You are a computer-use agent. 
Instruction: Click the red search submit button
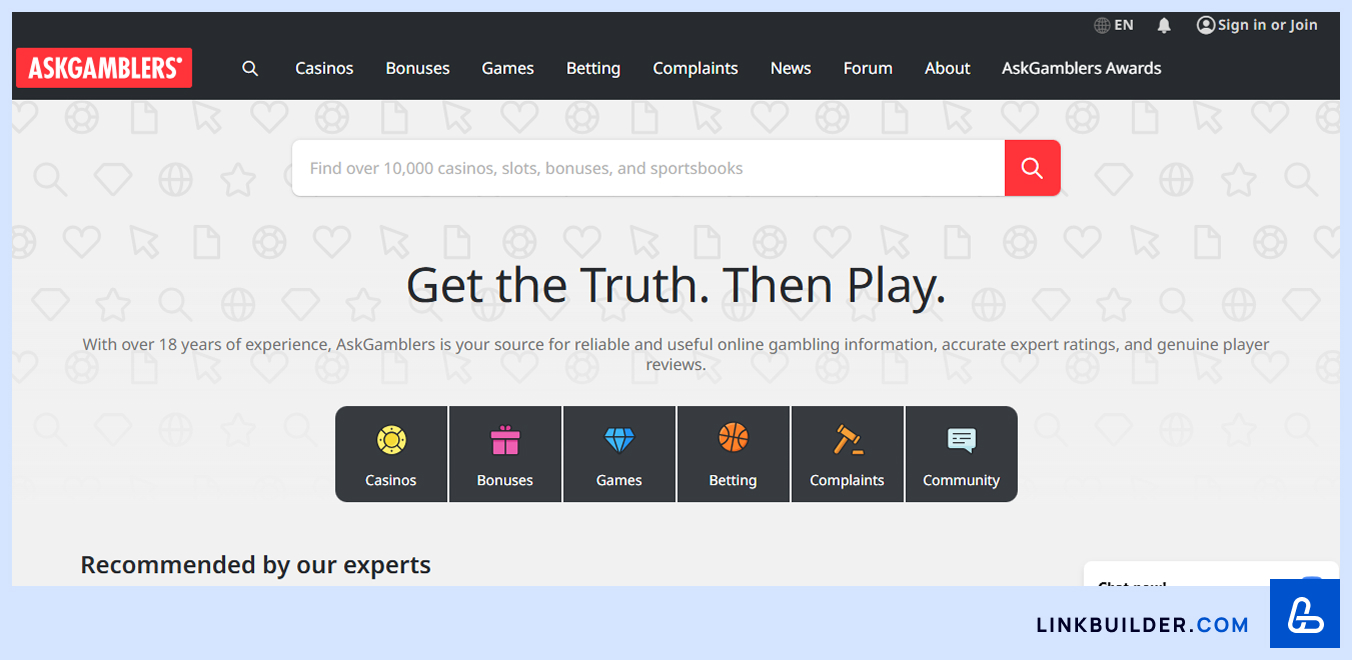[1032, 168]
